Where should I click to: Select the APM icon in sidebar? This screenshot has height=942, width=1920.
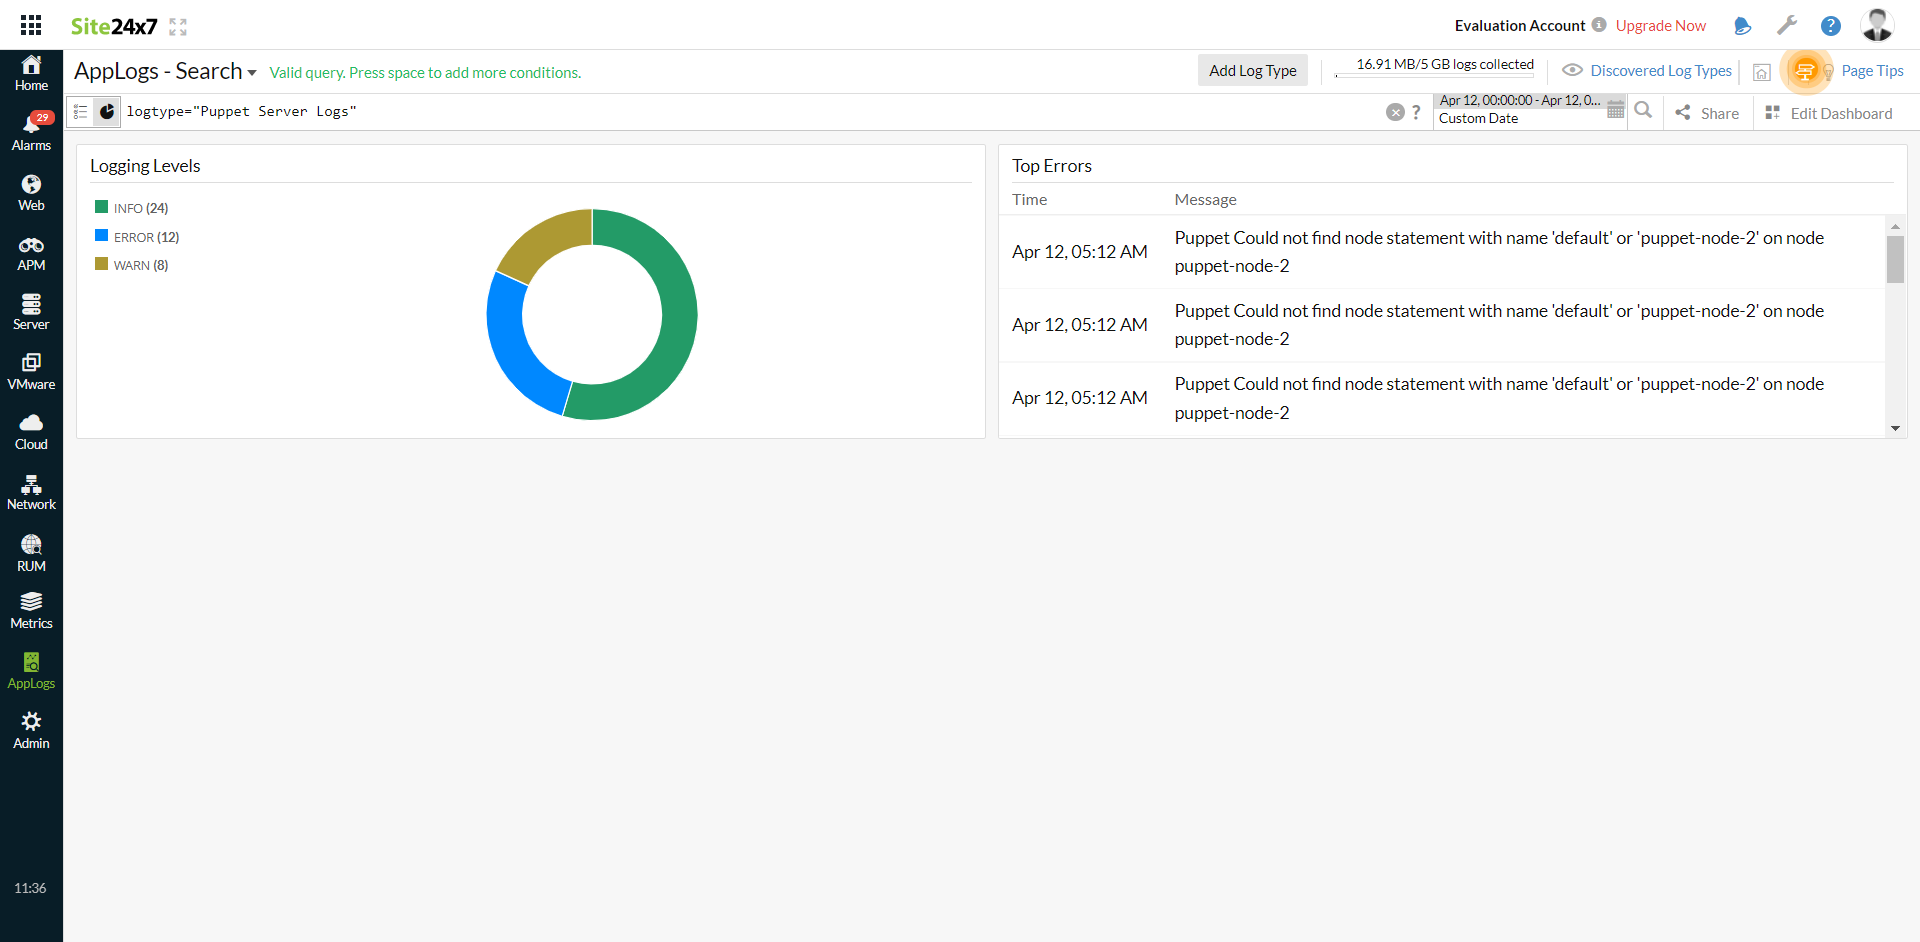coord(31,251)
